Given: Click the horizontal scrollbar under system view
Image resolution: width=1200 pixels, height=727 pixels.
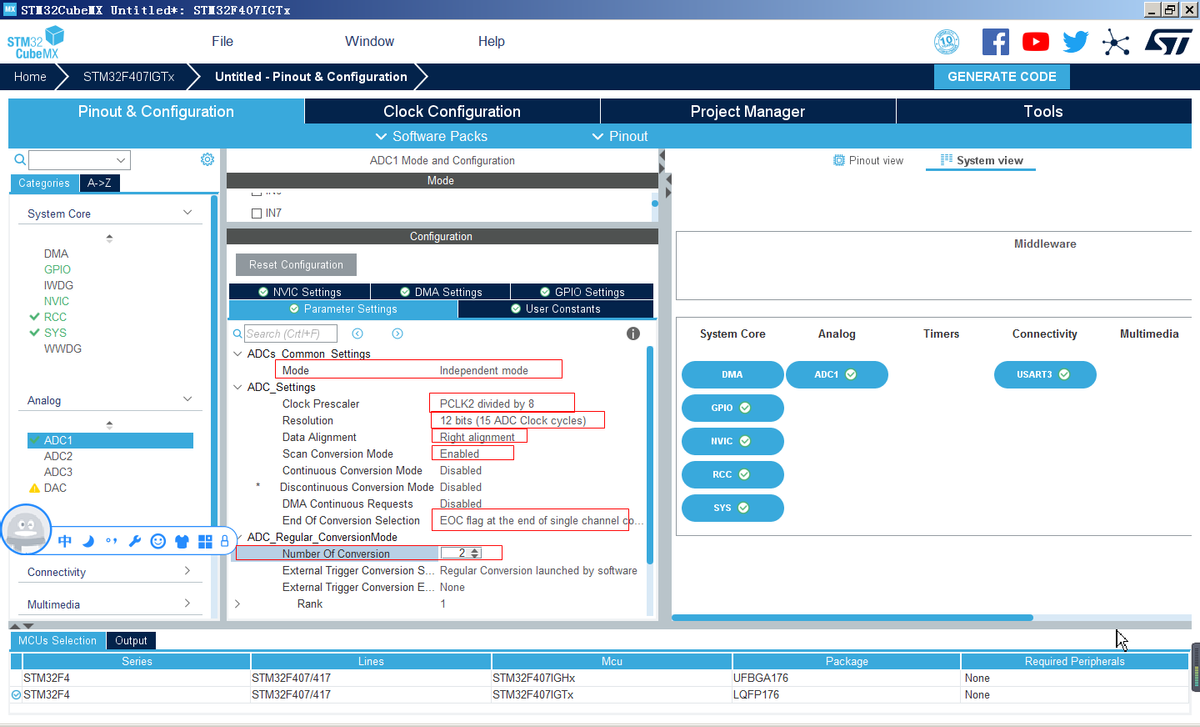Looking at the screenshot, I should tap(852, 617).
